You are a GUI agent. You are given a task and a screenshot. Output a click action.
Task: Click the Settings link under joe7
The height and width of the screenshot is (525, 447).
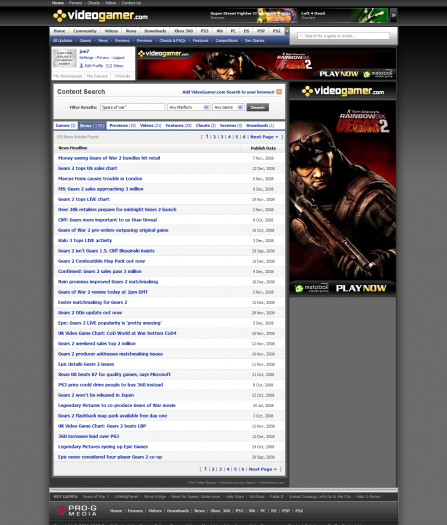pyautogui.click(x=86, y=58)
